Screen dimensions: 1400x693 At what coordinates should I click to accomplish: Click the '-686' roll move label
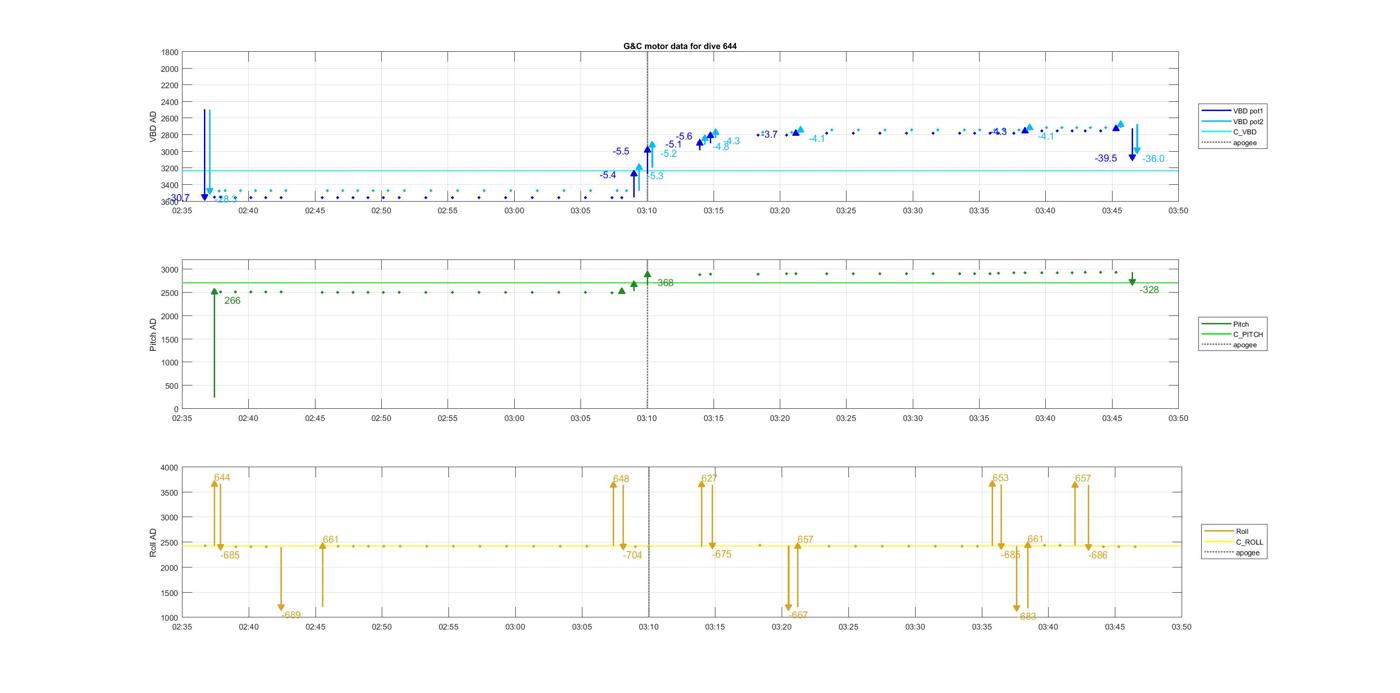coord(1098,555)
